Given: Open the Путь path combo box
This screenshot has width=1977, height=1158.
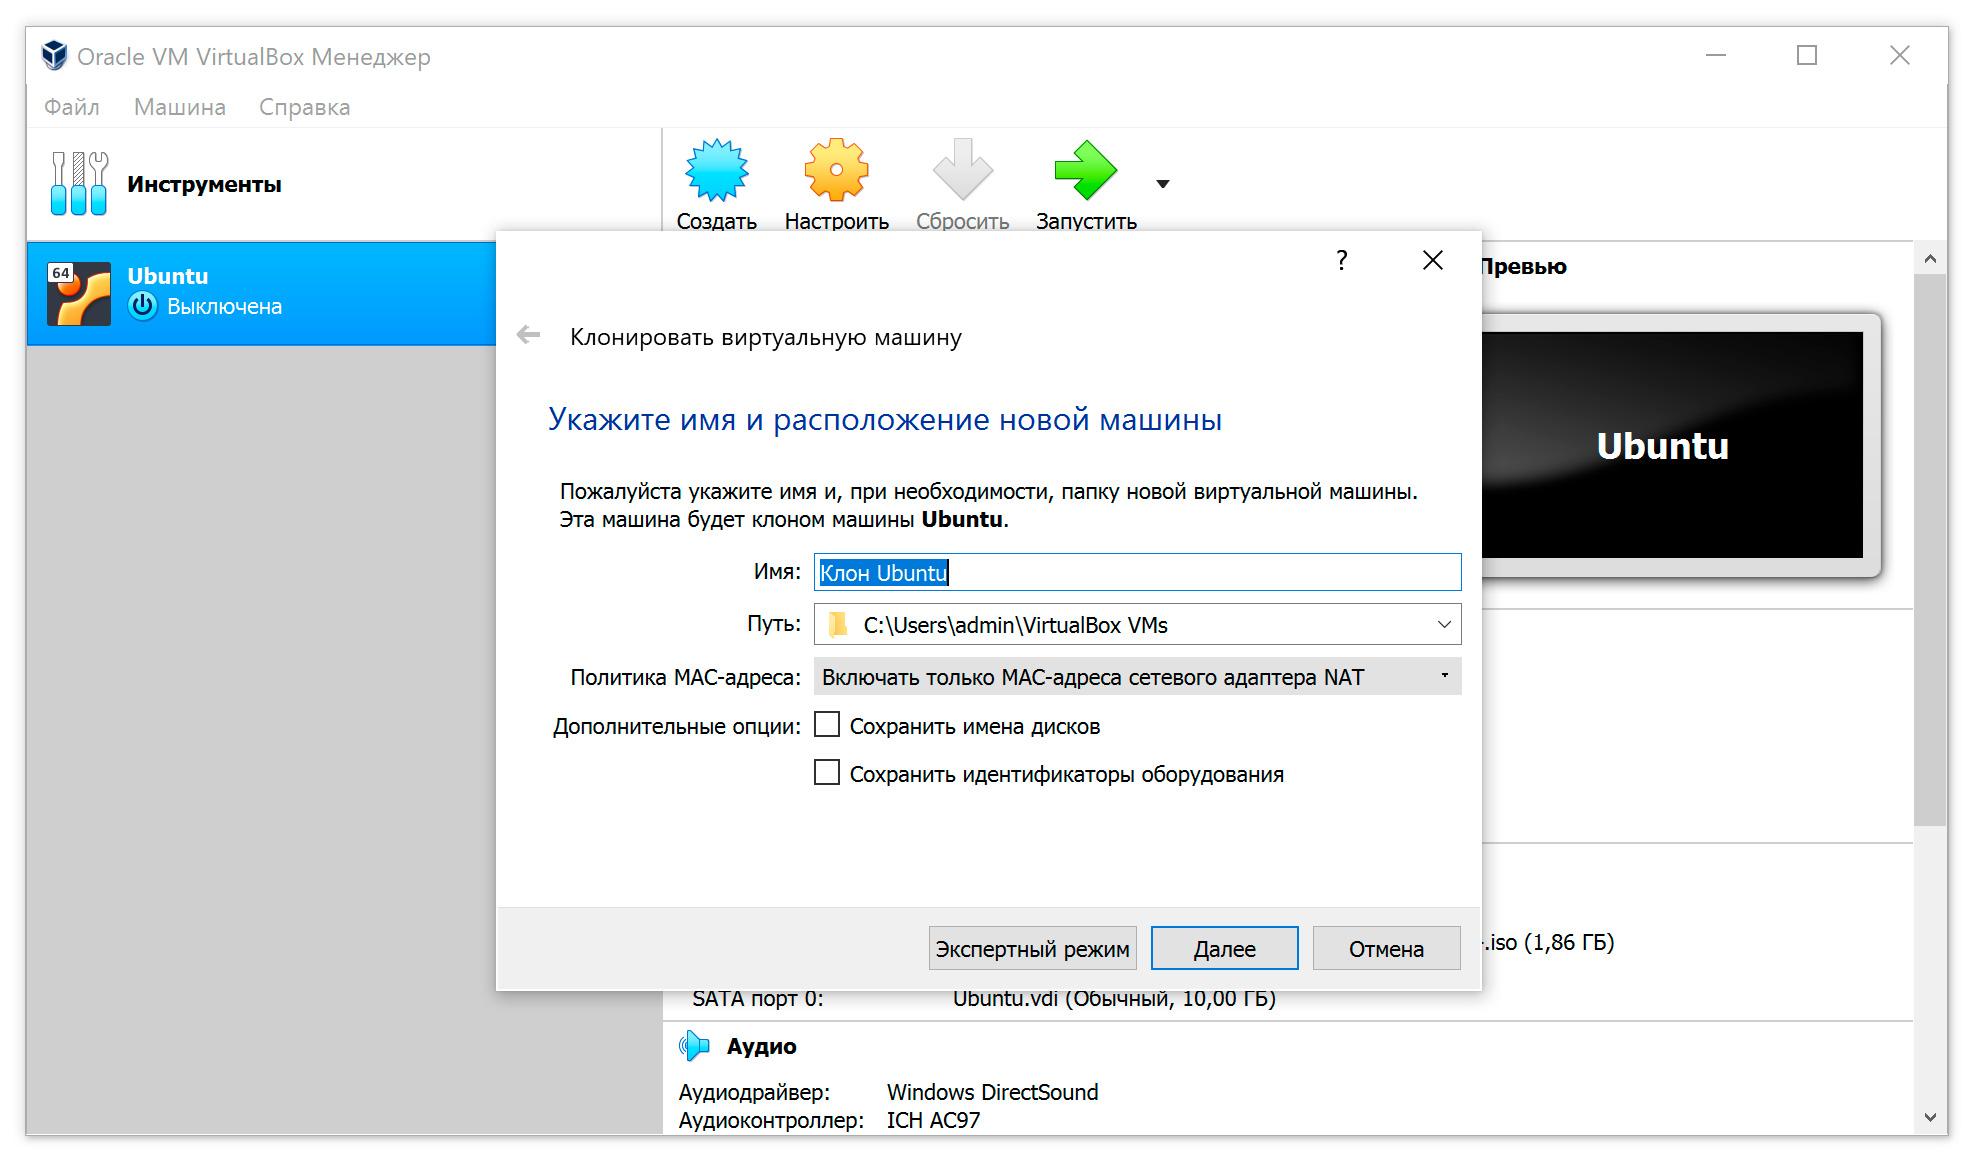Looking at the screenshot, I should [x=1138, y=624].
